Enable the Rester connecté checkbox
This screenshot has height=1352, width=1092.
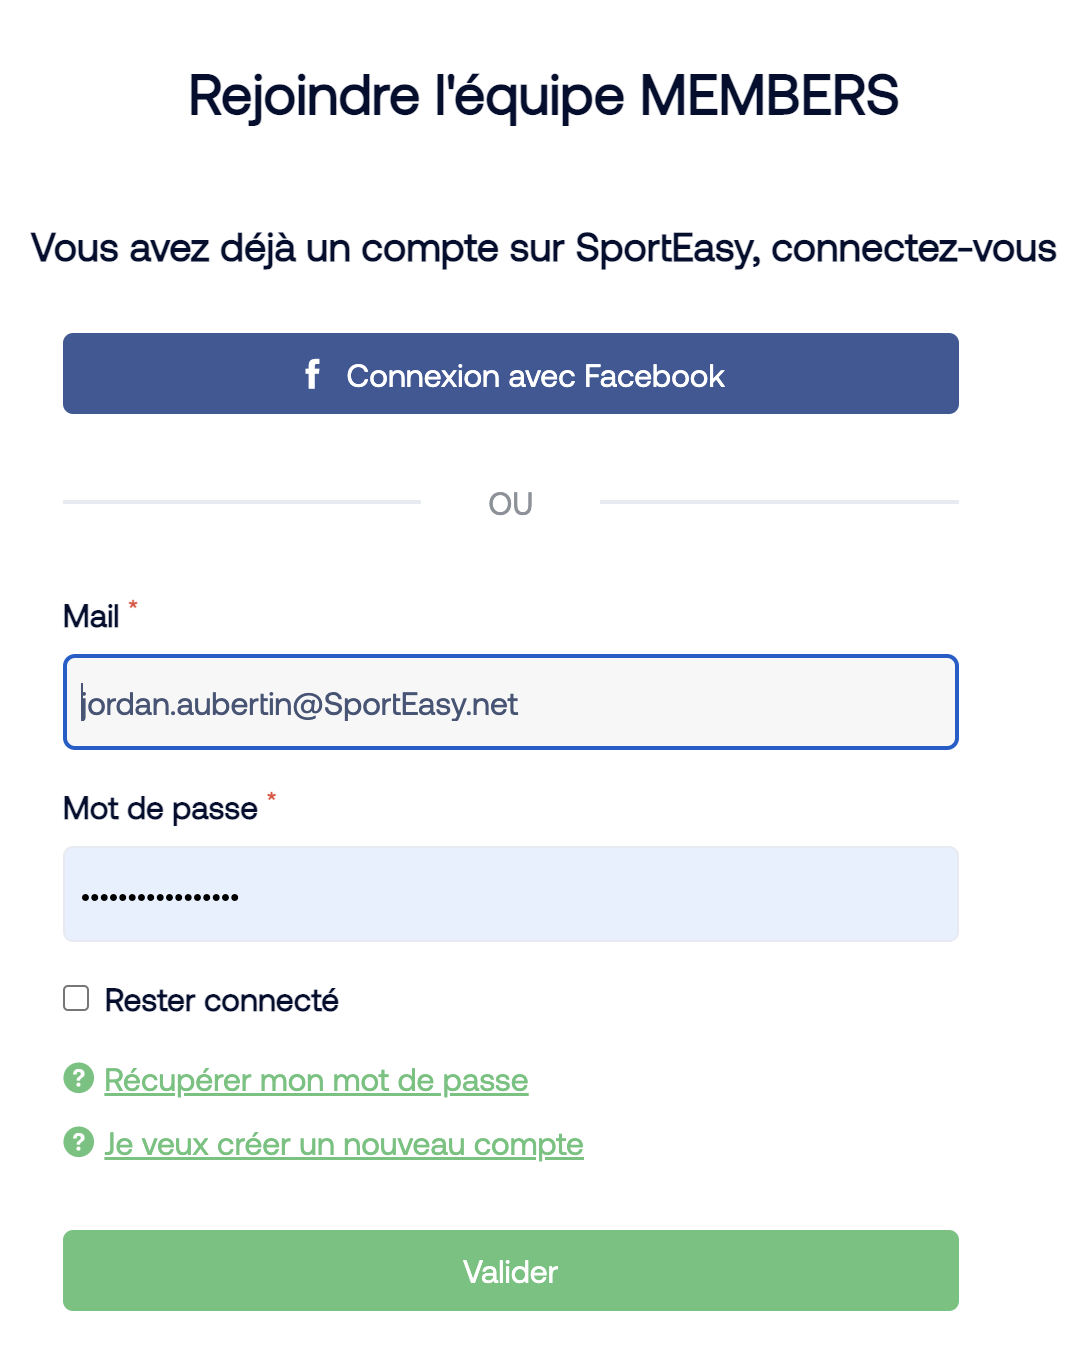76,998
